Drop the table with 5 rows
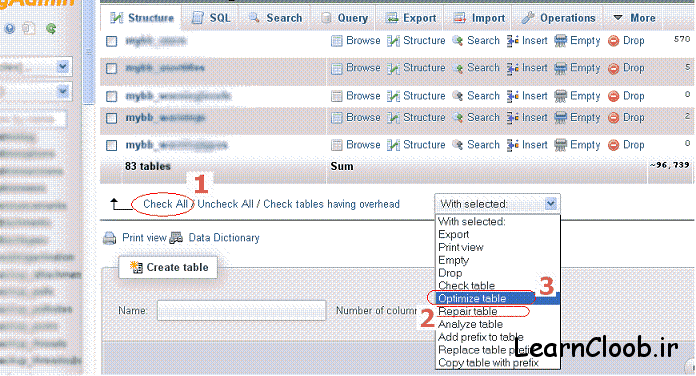The height and width of the screenshot is (376, 696). pyautogui.click(x=626, y=68)
